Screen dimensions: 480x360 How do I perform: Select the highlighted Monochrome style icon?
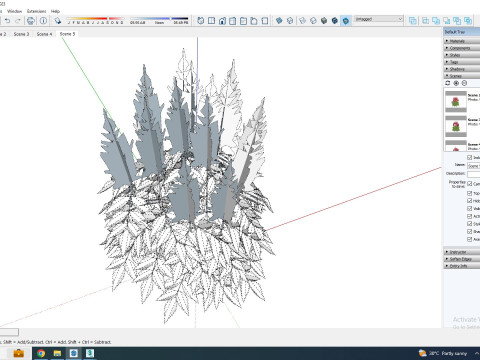pyautogui.click(x=346, y=21)
